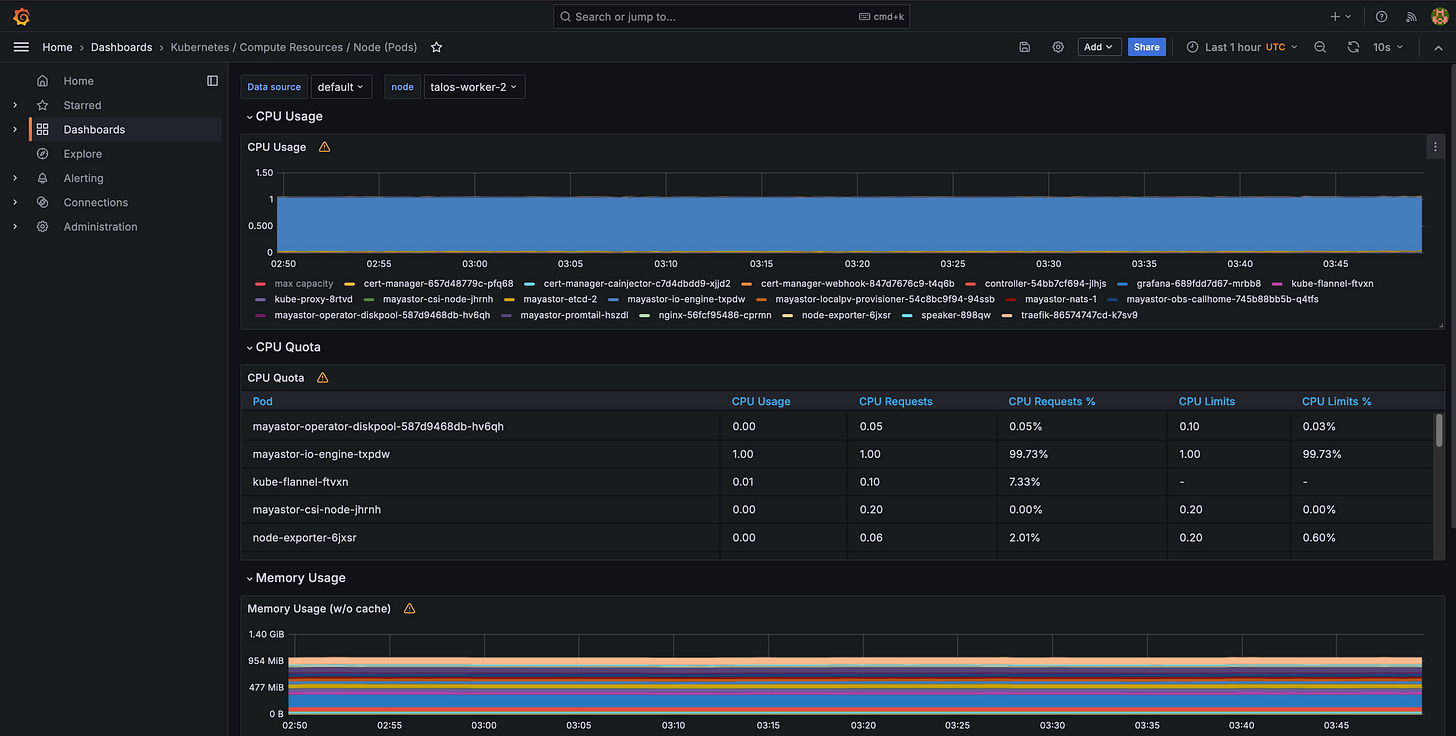Star this dashboard as favorite
Image resolution: width=1456 pixels, height=736 pixels.
[x=437, y=47]
